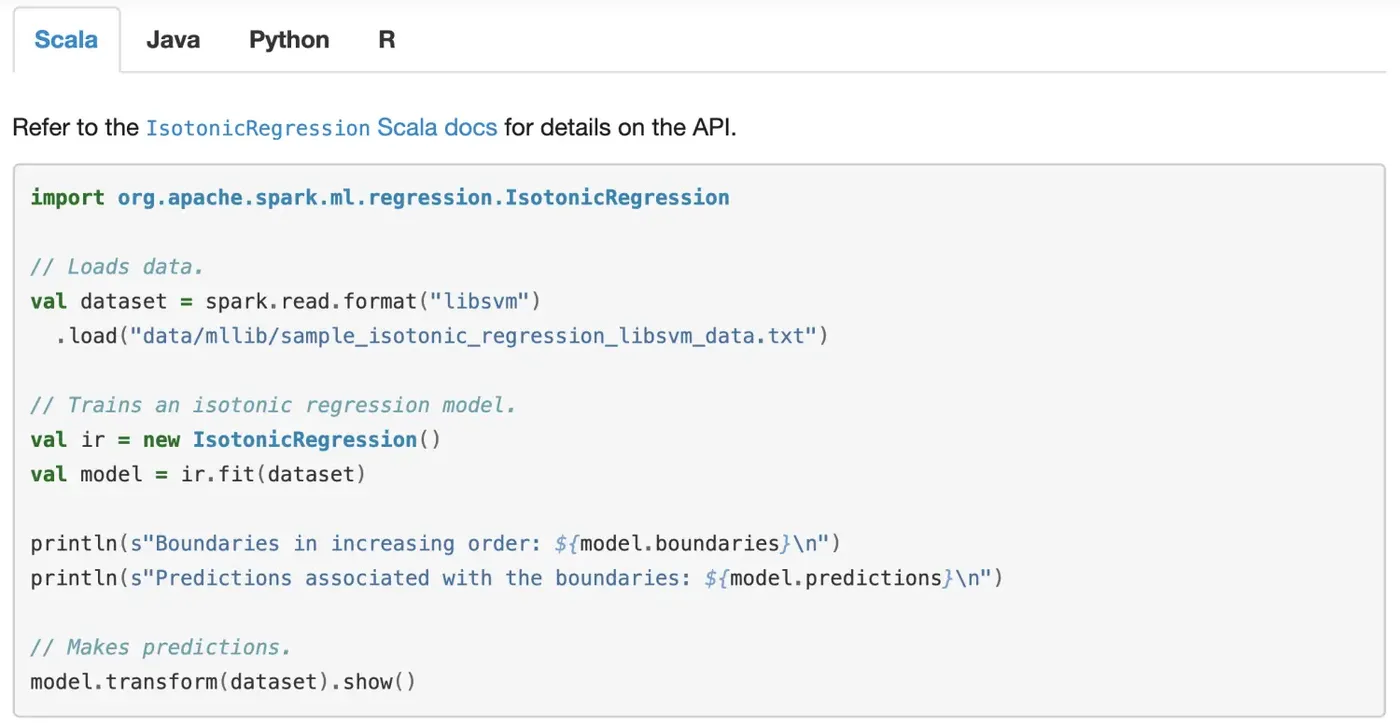Open the Java code tab
1400x723 pixels.
173,40
